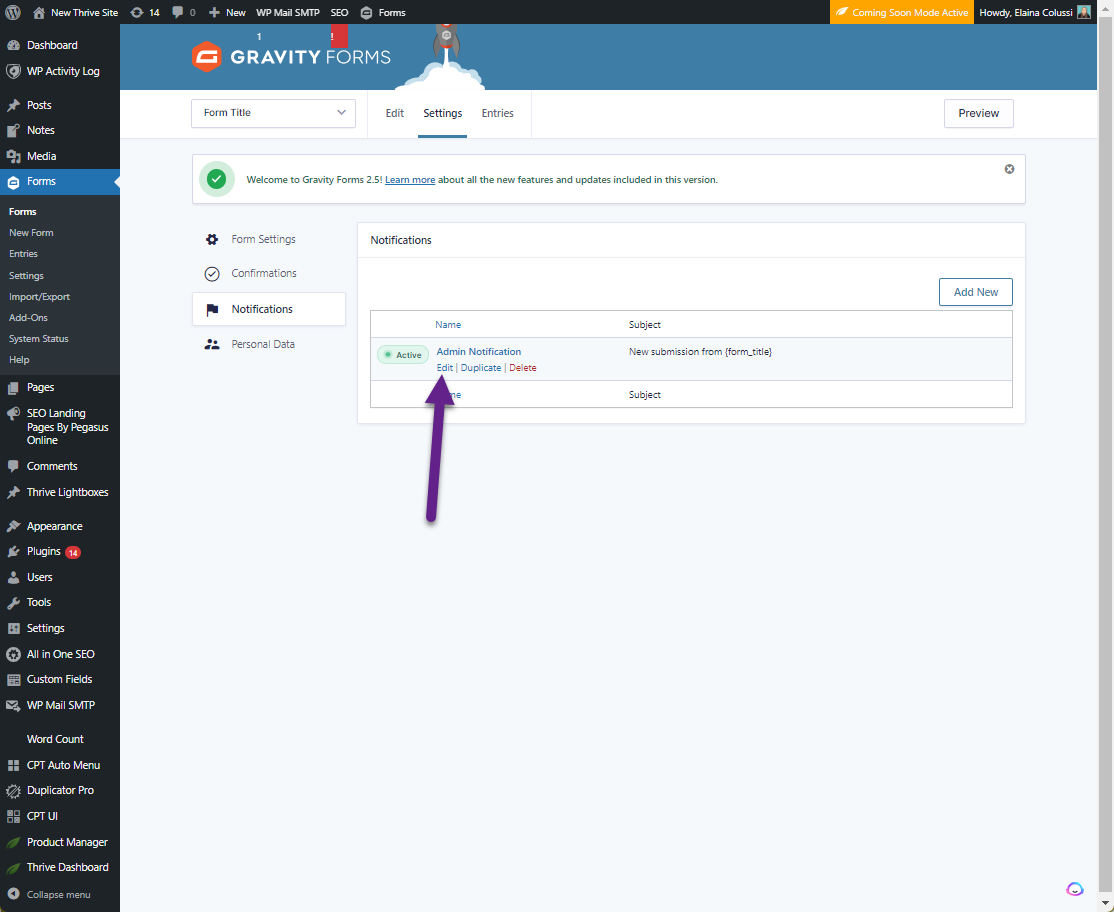Click Form Settings gear icon
Viewport: 1114px width, 912px height.
(x=212, y=239)
